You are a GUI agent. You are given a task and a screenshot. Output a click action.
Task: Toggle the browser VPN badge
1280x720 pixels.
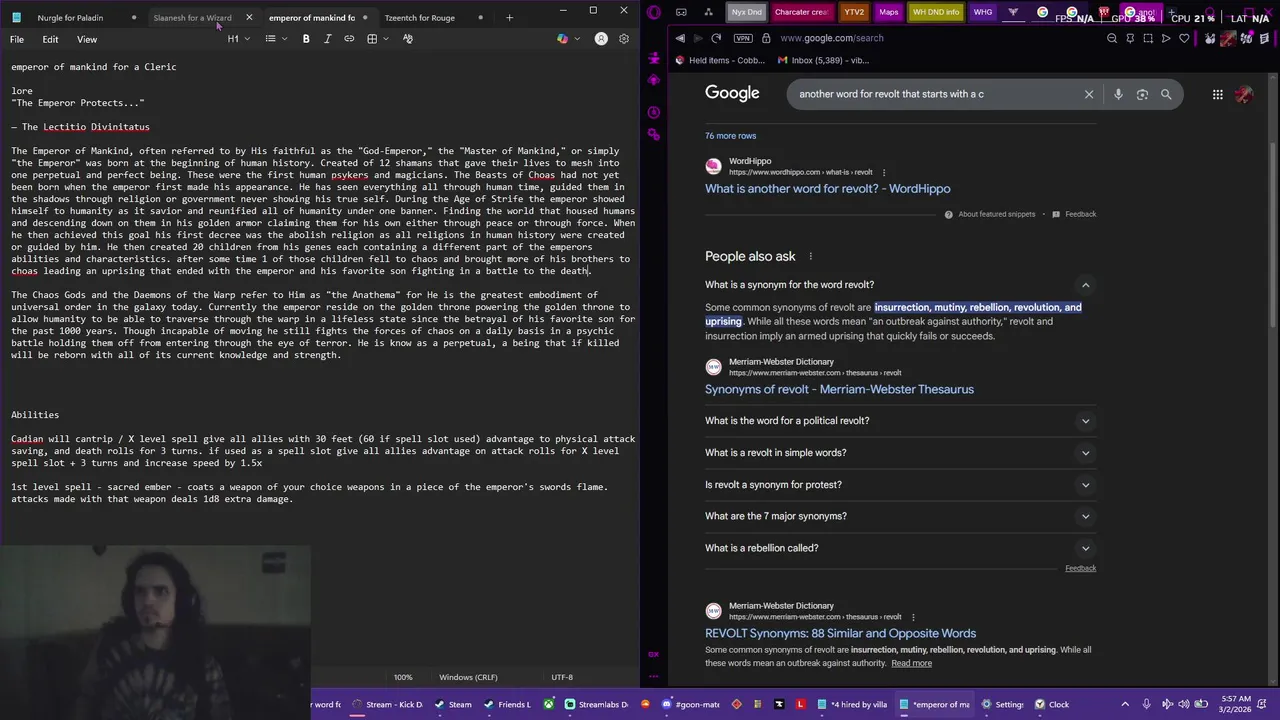point(742,38)
